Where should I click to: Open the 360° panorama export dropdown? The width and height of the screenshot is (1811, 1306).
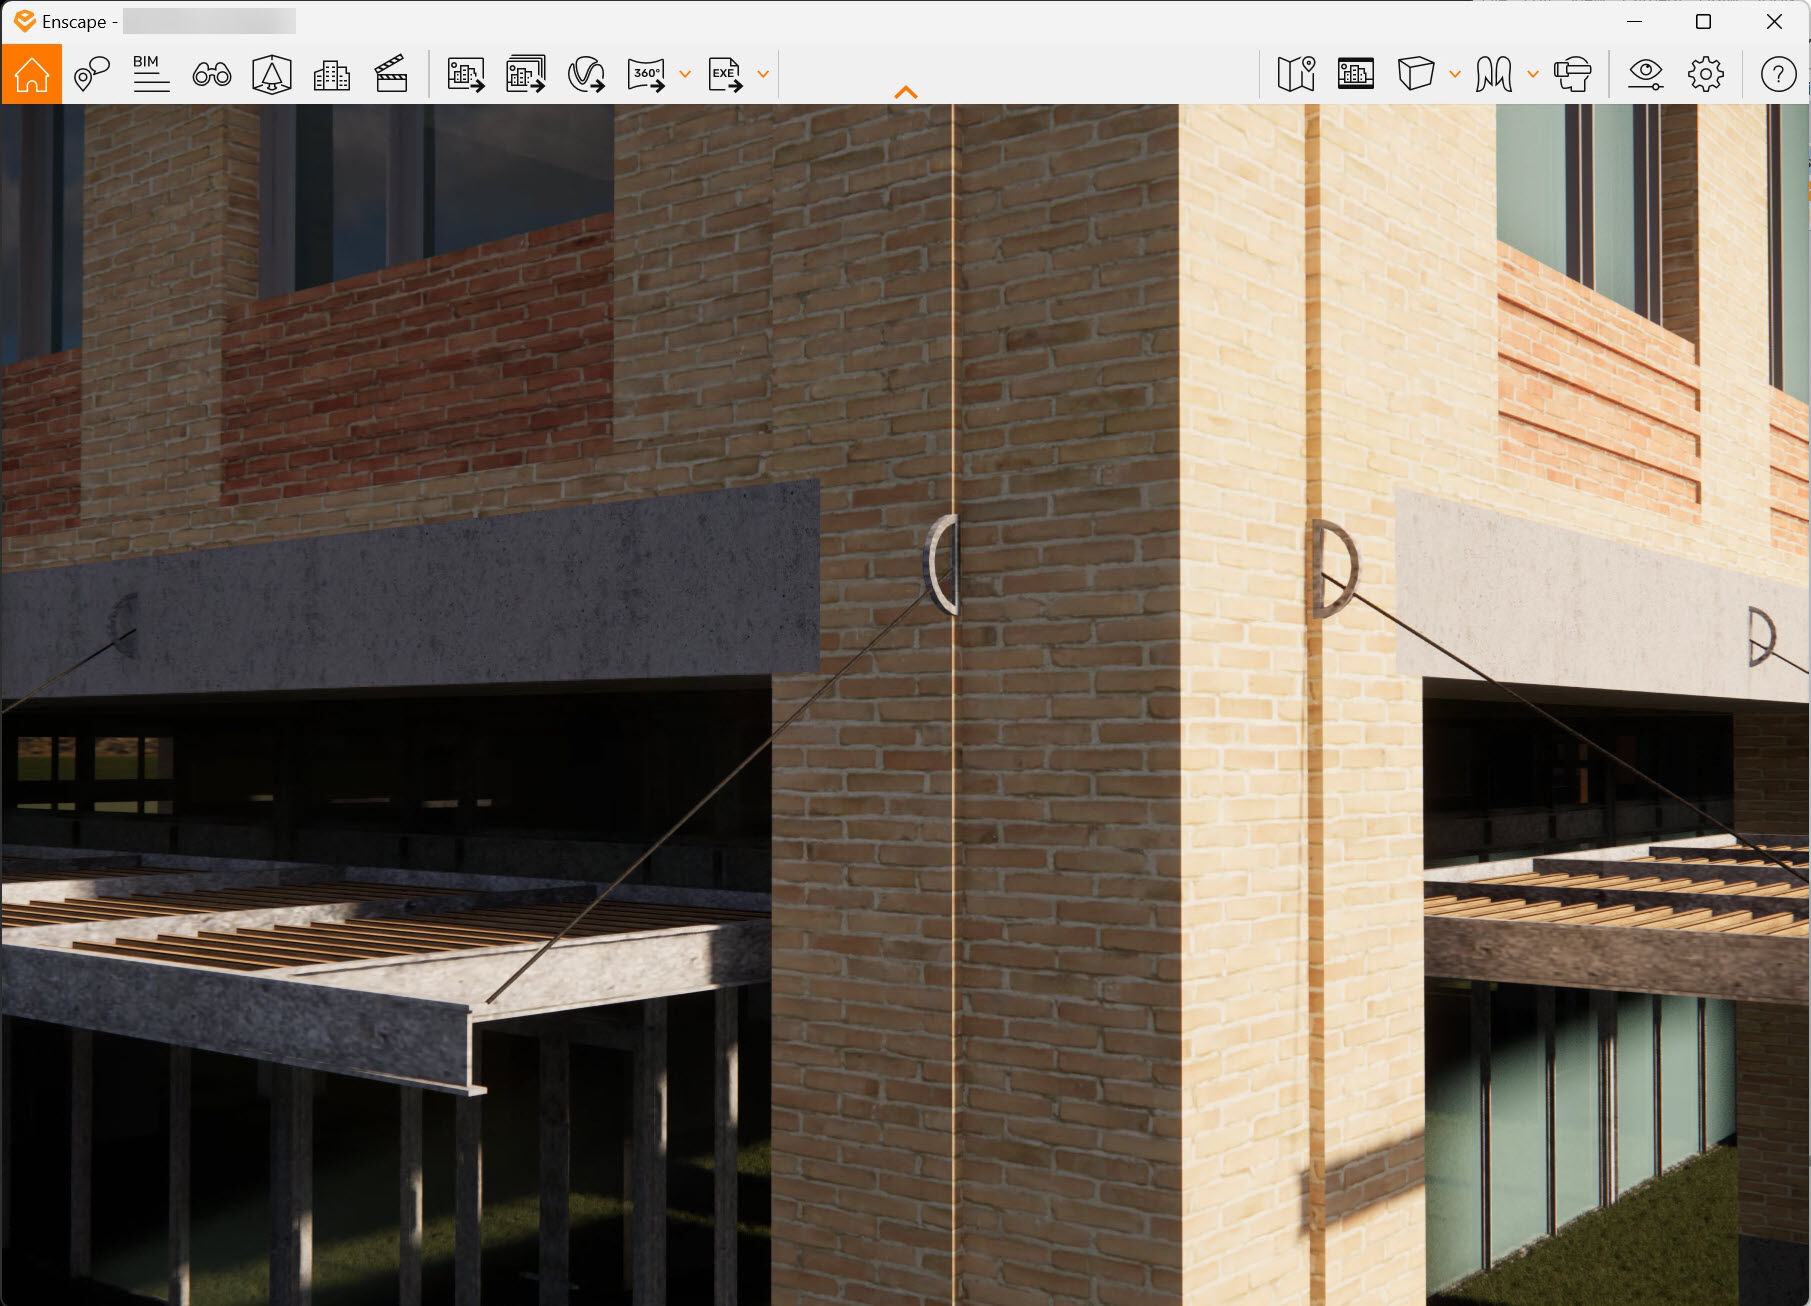pyautogui.click(x=684, y=73)
